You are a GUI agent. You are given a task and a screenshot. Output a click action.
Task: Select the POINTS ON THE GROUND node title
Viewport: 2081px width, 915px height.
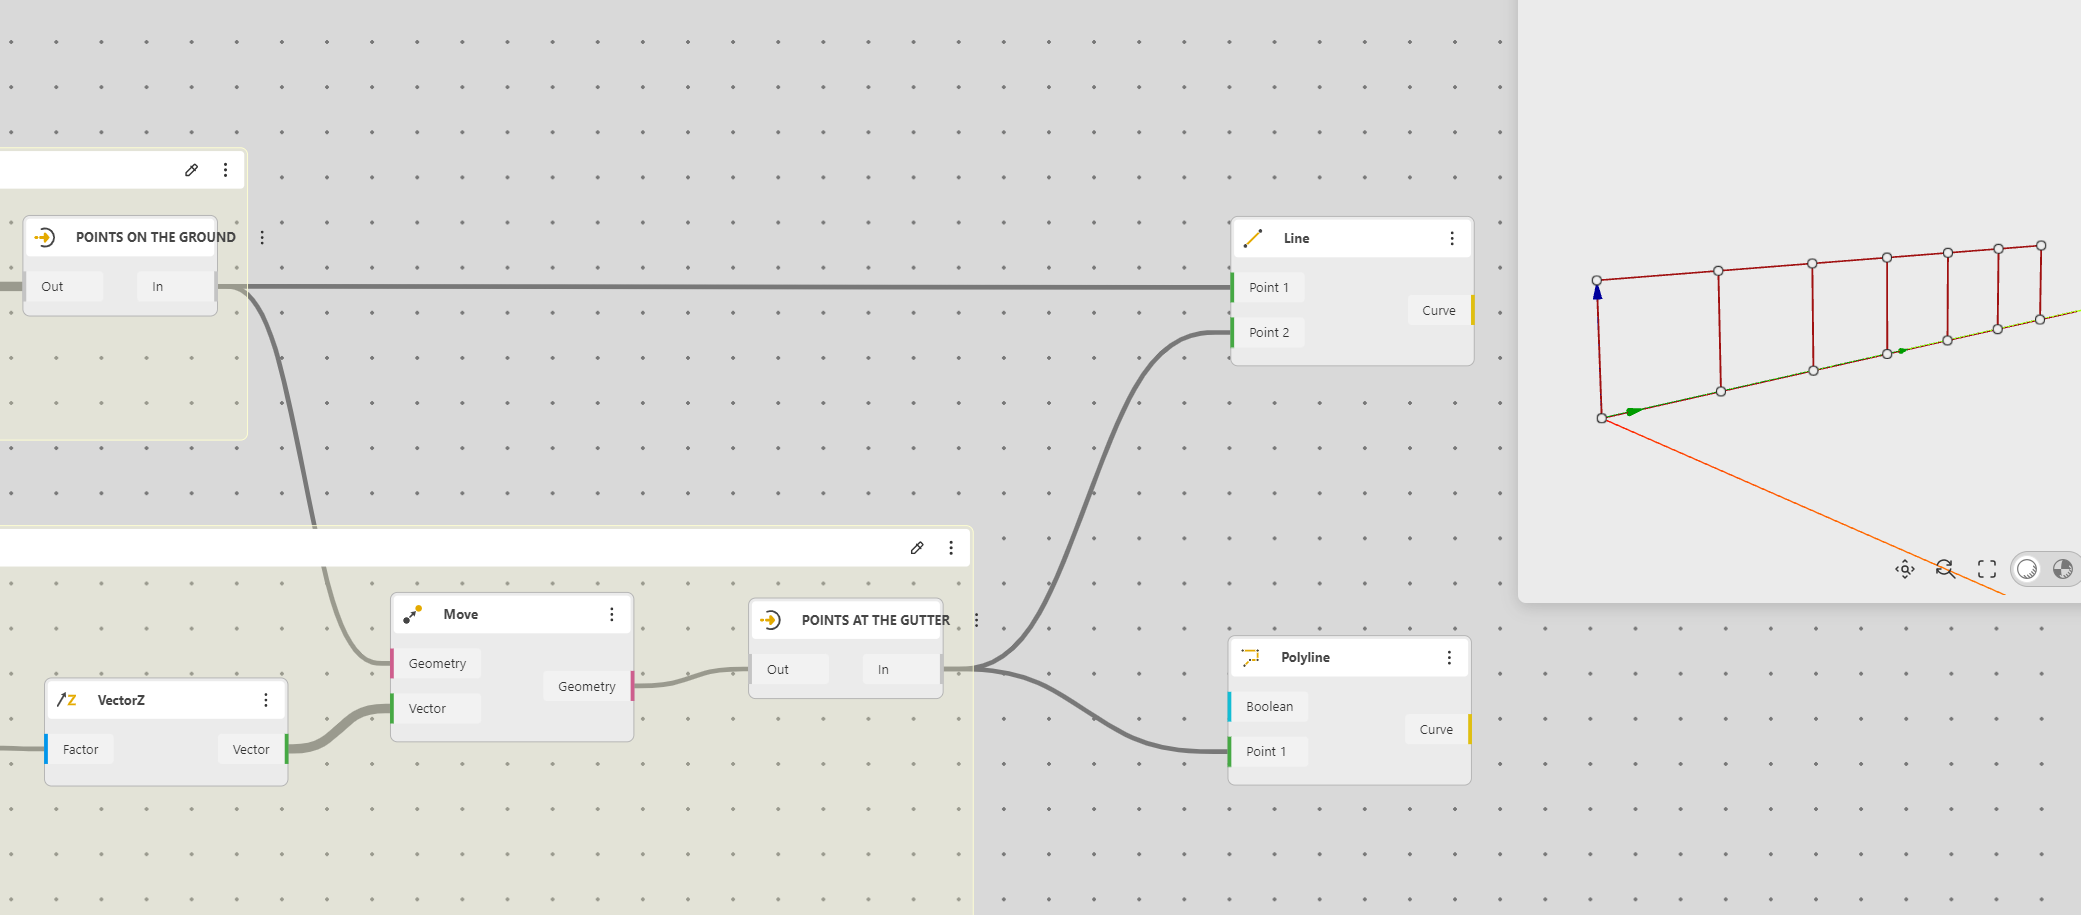[155, 237]
